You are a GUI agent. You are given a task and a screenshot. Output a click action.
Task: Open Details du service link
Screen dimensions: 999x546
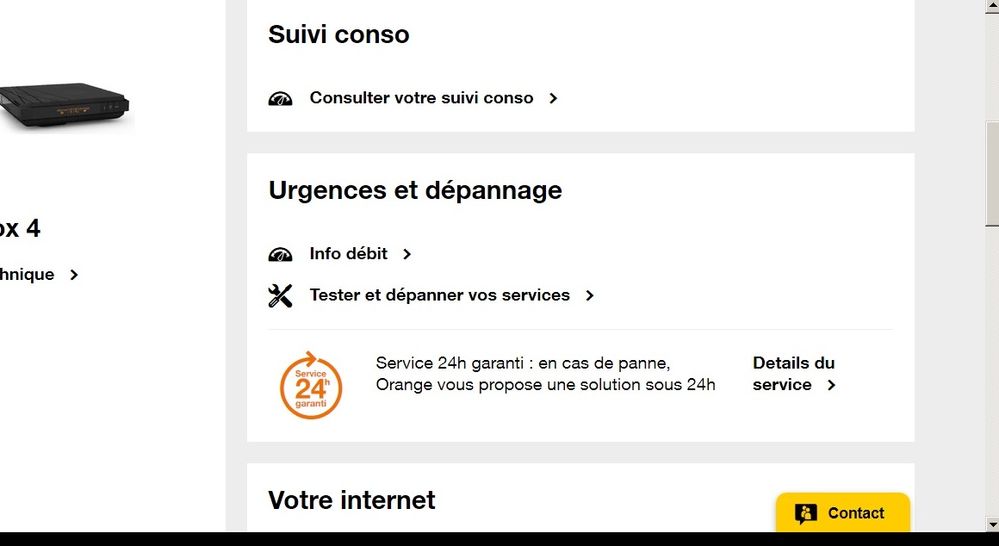coord(793,373)
